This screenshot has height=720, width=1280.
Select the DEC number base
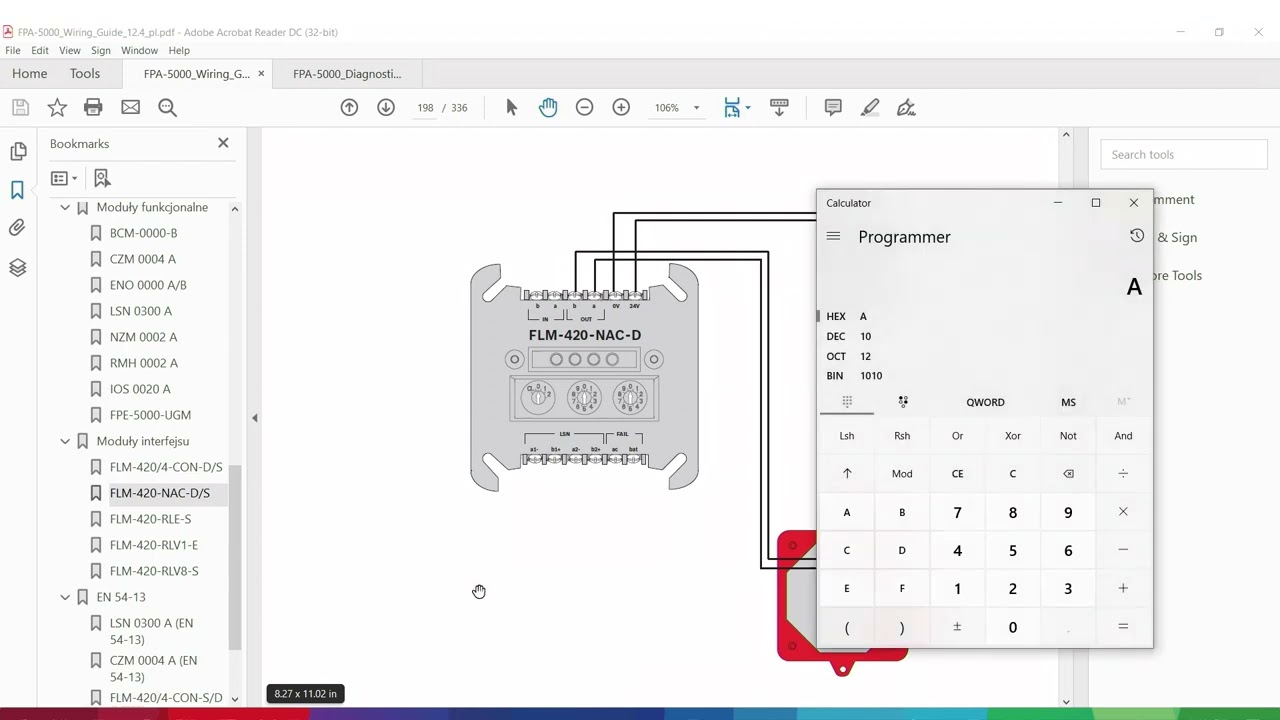(x=984, y=336)
